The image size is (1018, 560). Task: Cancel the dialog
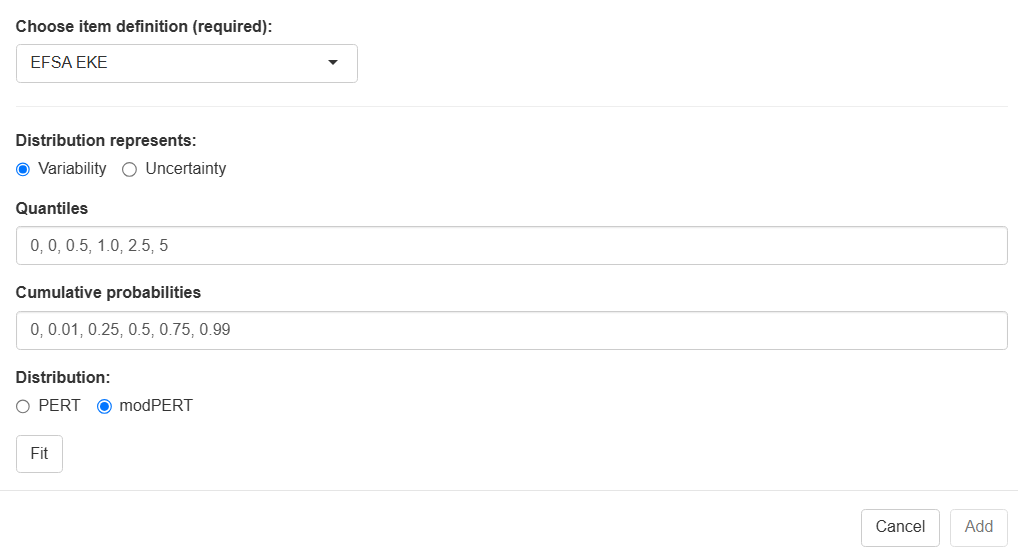[x=900, y=527]
